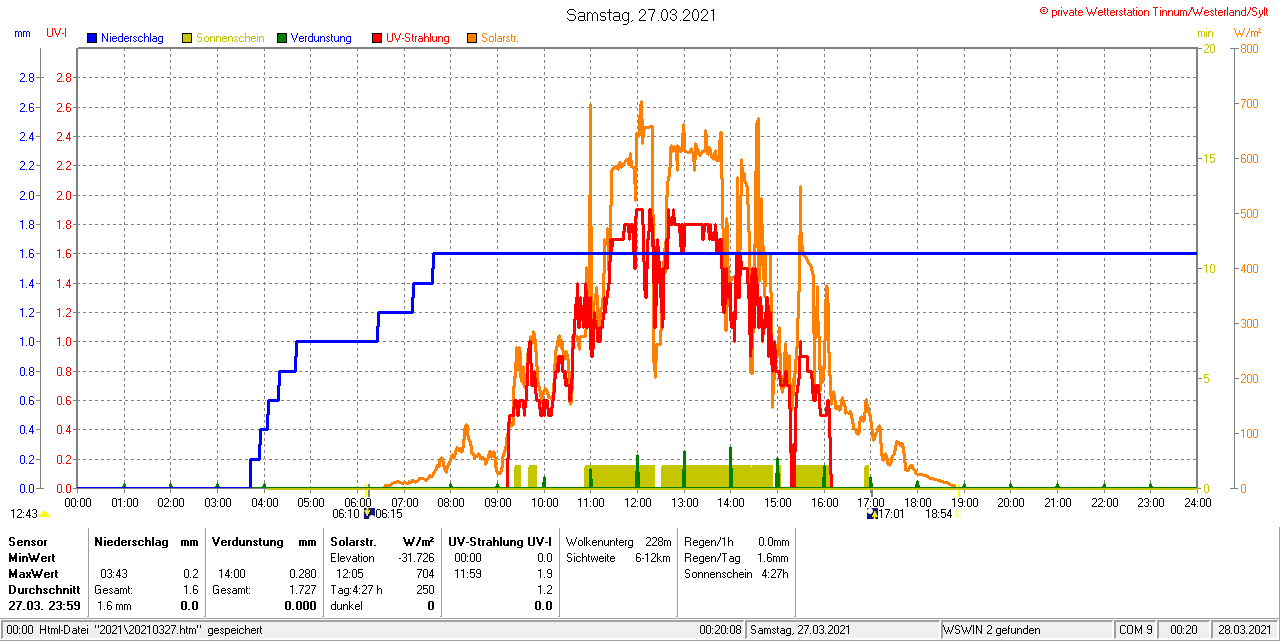The height and width of the screenshot is (641, 1280).
Task: Click the COM 9 status panel
Action: 1136,630
